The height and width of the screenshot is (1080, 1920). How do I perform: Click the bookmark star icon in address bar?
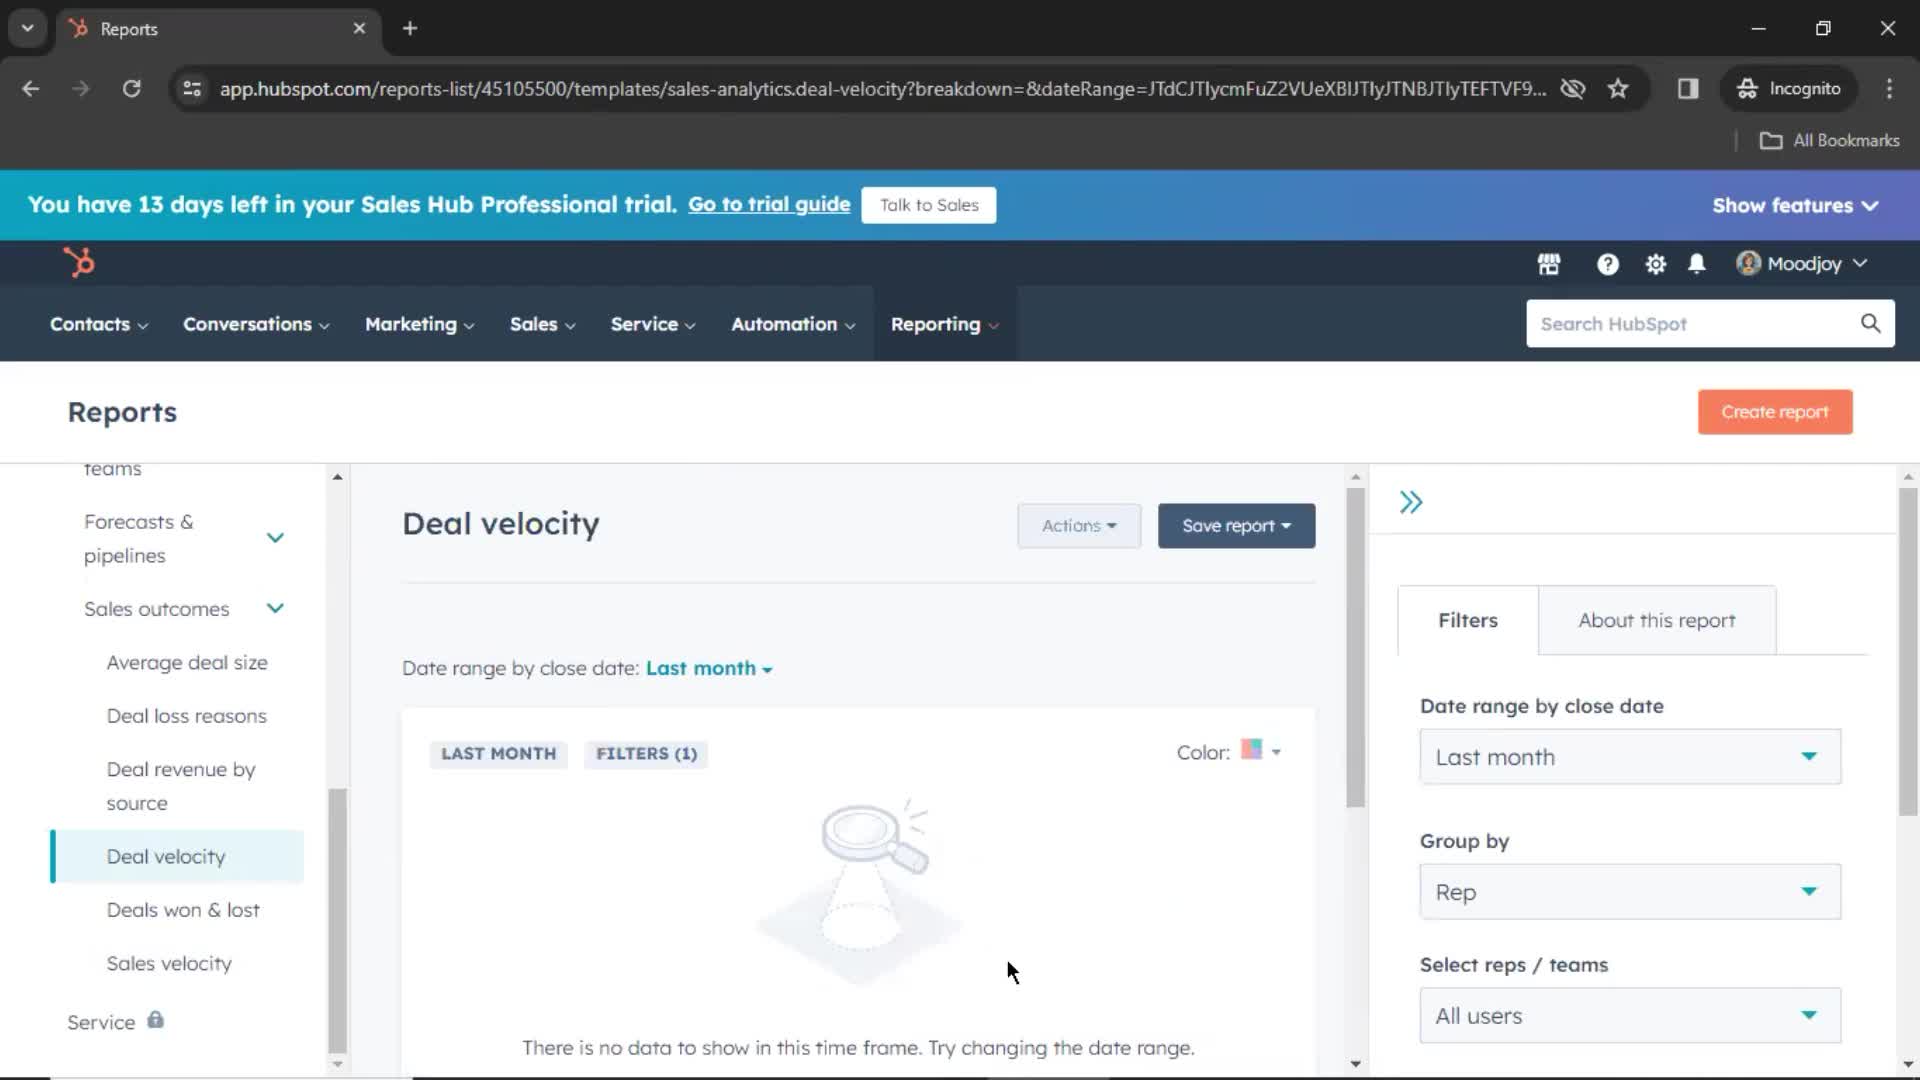point(1618,88)
